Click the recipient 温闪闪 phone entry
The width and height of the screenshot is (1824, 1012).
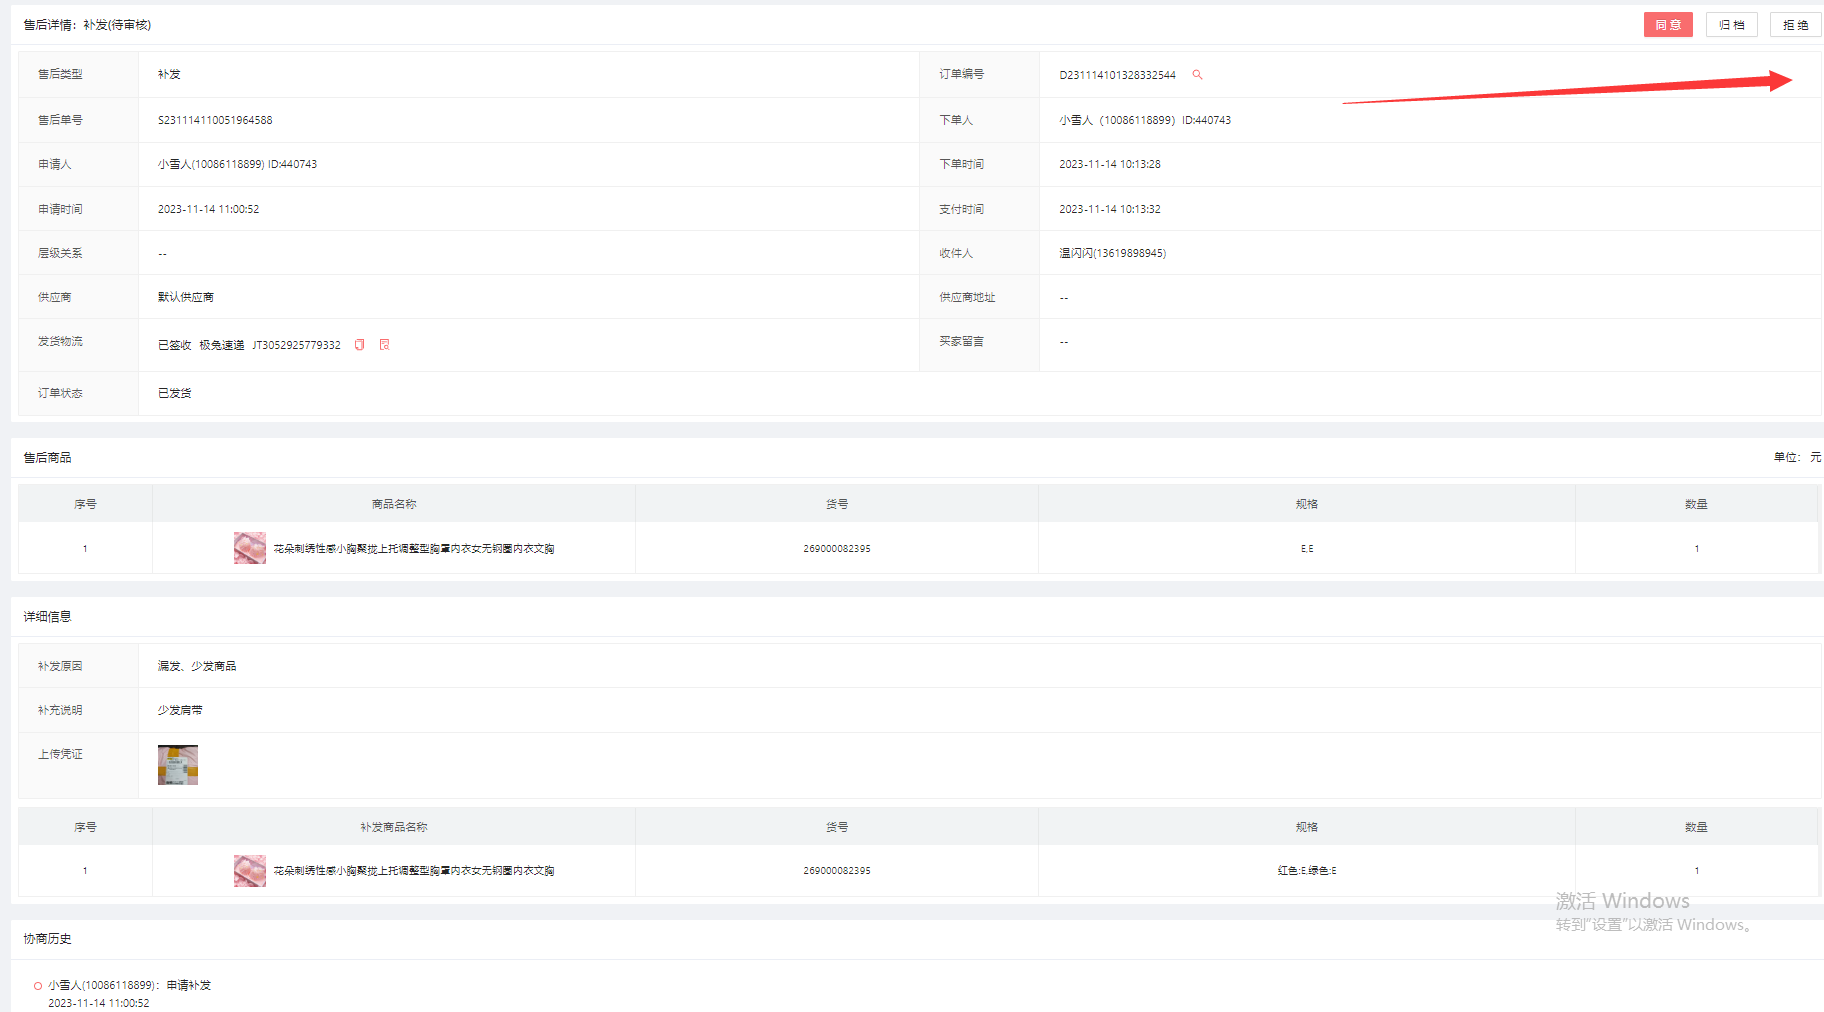click(1112, 253)
